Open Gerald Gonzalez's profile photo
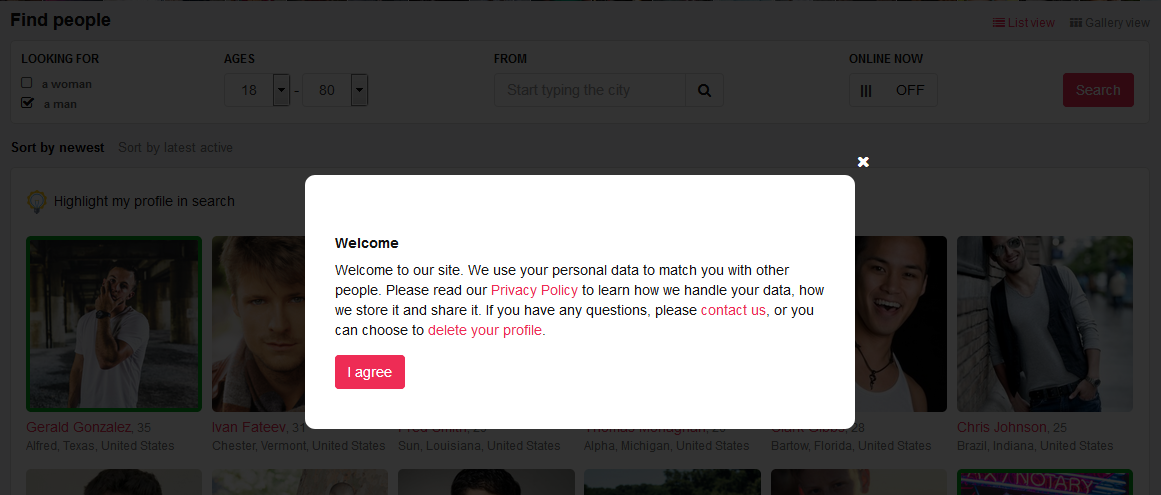Image resolution: width=1161 pixels, height=495 pixels. [x=114, y=324]
